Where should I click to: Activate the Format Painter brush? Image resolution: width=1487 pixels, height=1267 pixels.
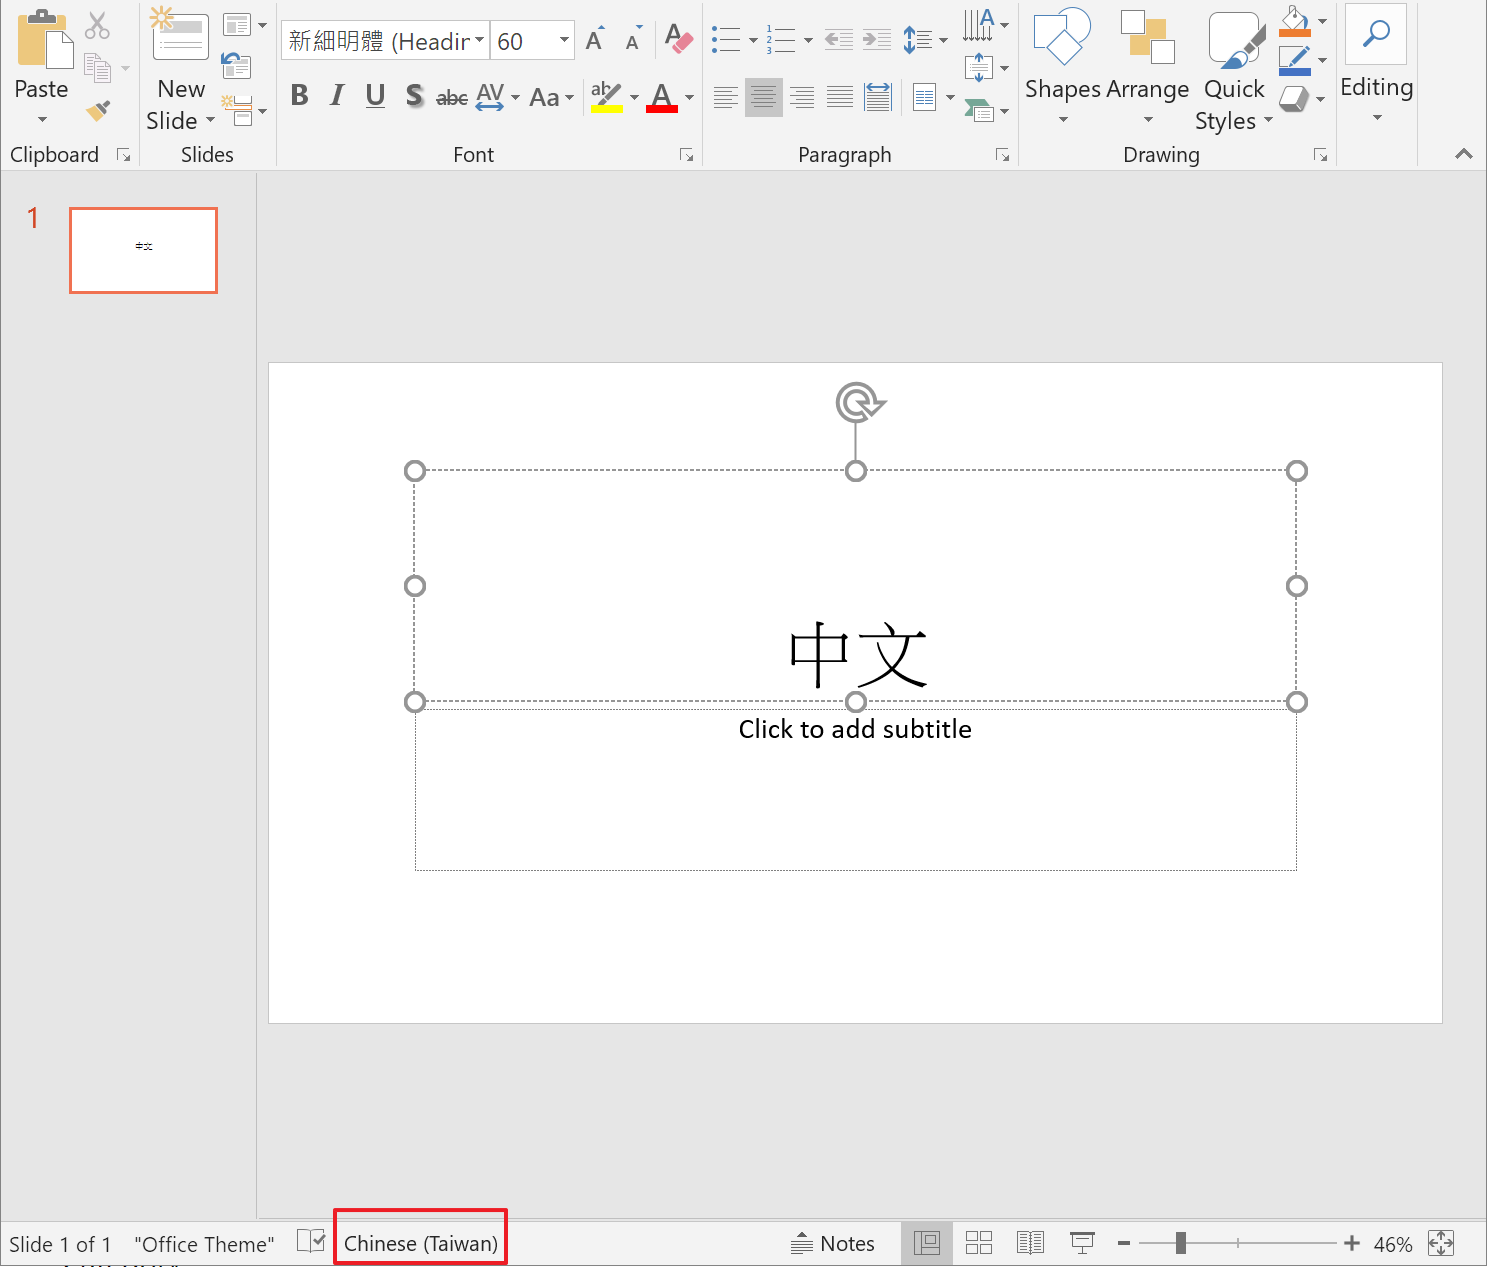tap(98, 110)
